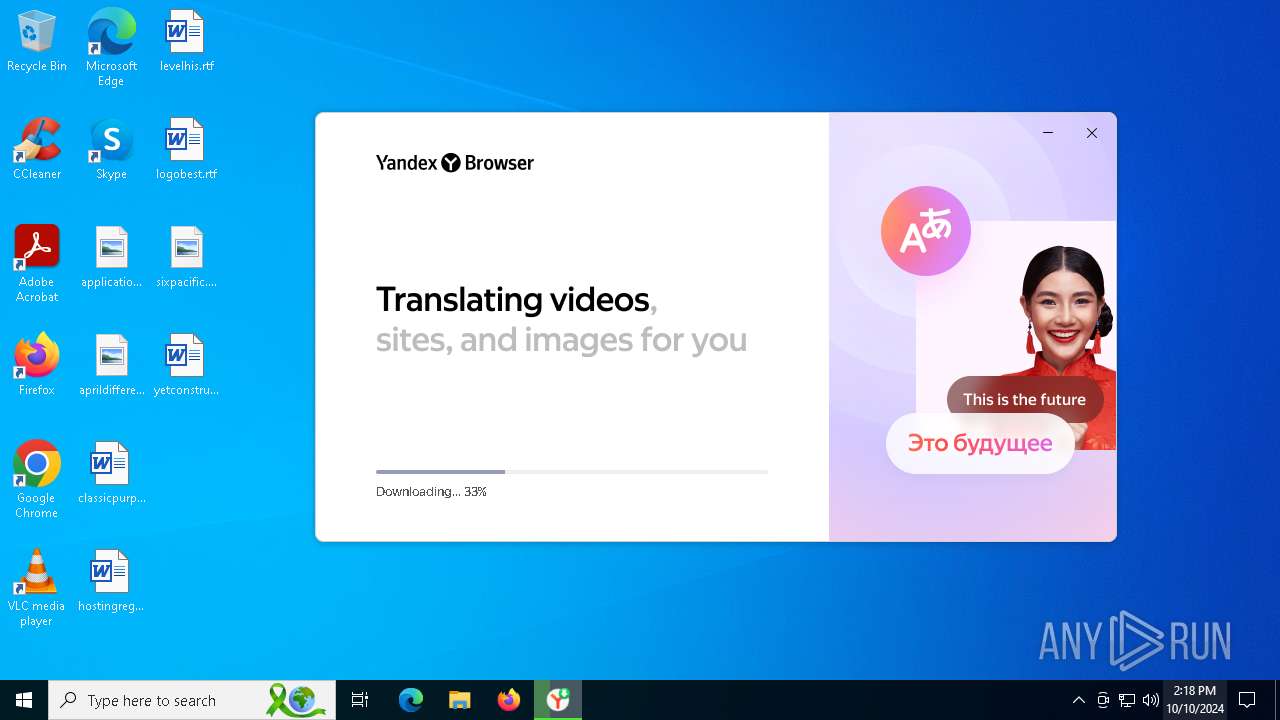Select the VLC media player shortcut

[37, 588]
